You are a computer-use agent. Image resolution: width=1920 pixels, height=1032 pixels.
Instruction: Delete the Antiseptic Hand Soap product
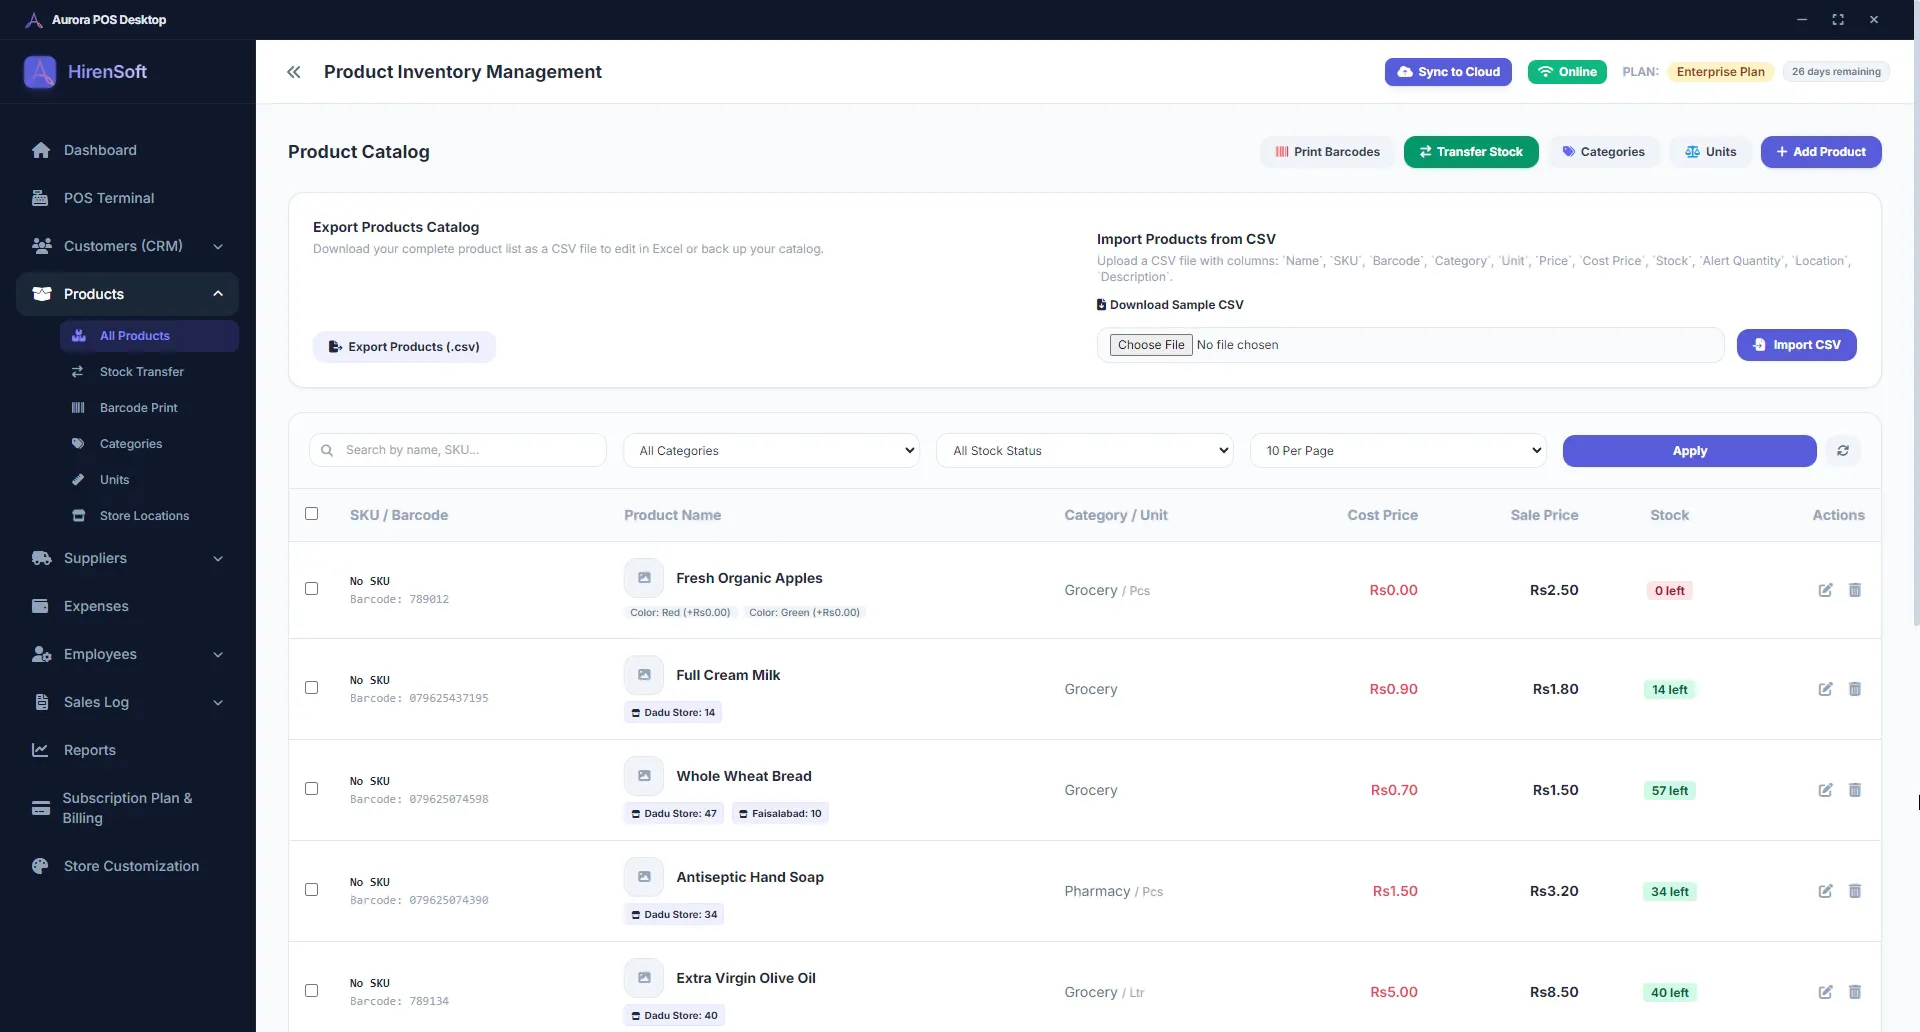pos(1855,891)
